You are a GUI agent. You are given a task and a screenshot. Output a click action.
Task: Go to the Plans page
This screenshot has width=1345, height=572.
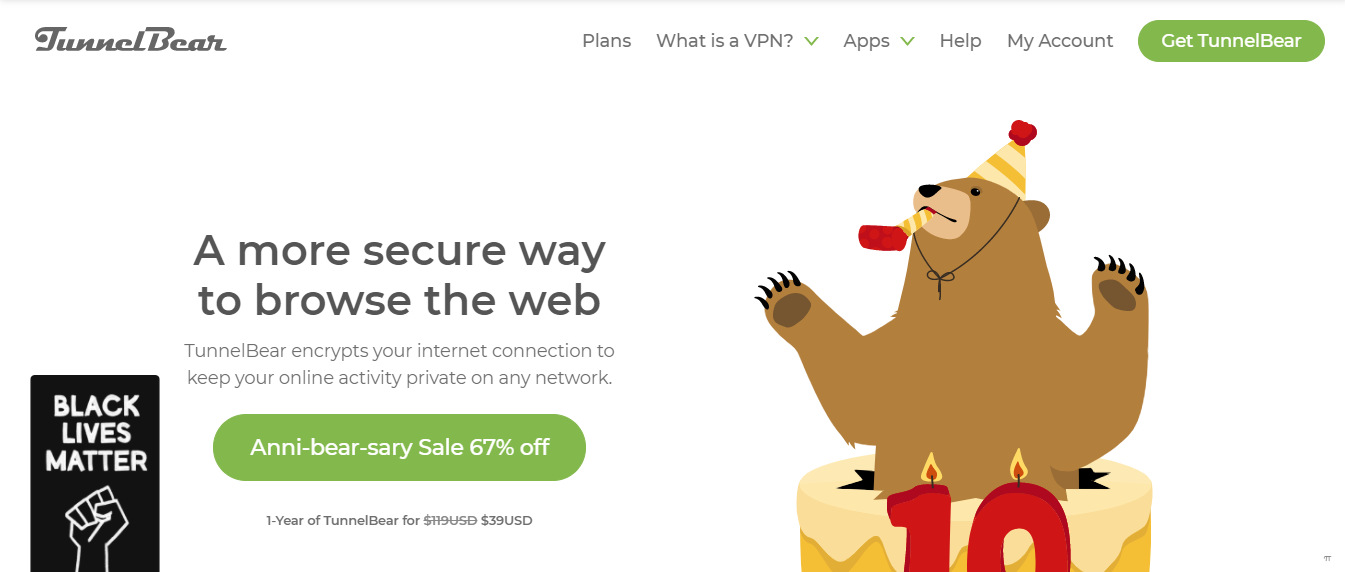[x=607, y=41]
